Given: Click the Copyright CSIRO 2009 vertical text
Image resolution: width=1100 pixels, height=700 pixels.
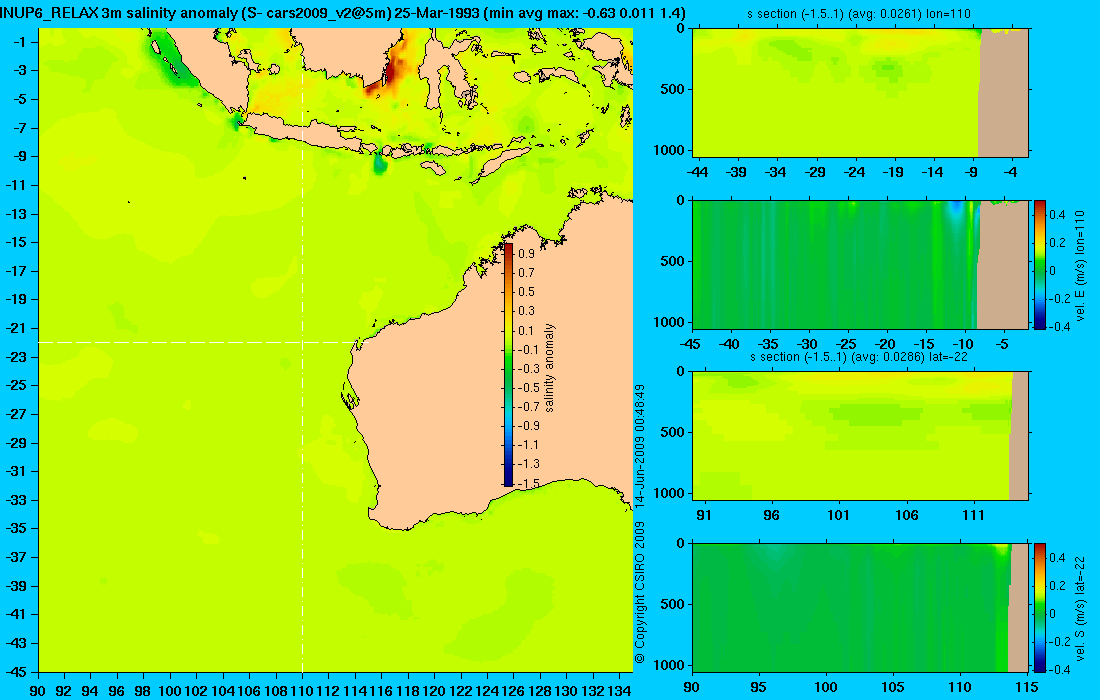Looking at the screenshot, I should pyautogui.click(x=639, y=593).
